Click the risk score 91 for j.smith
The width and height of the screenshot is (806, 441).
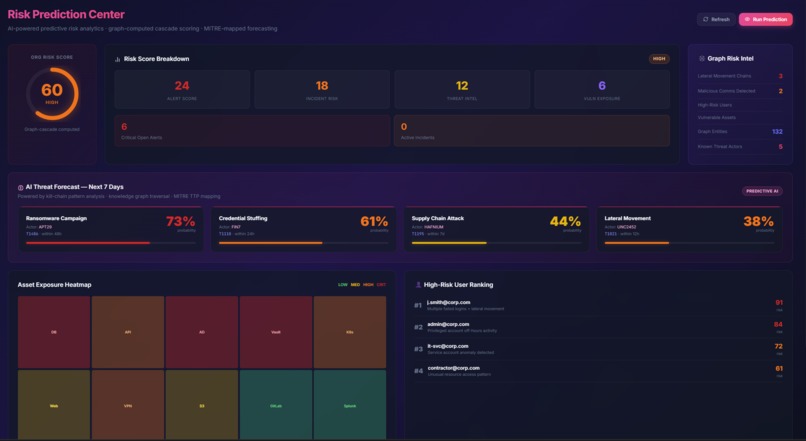(x=779, y=303)
